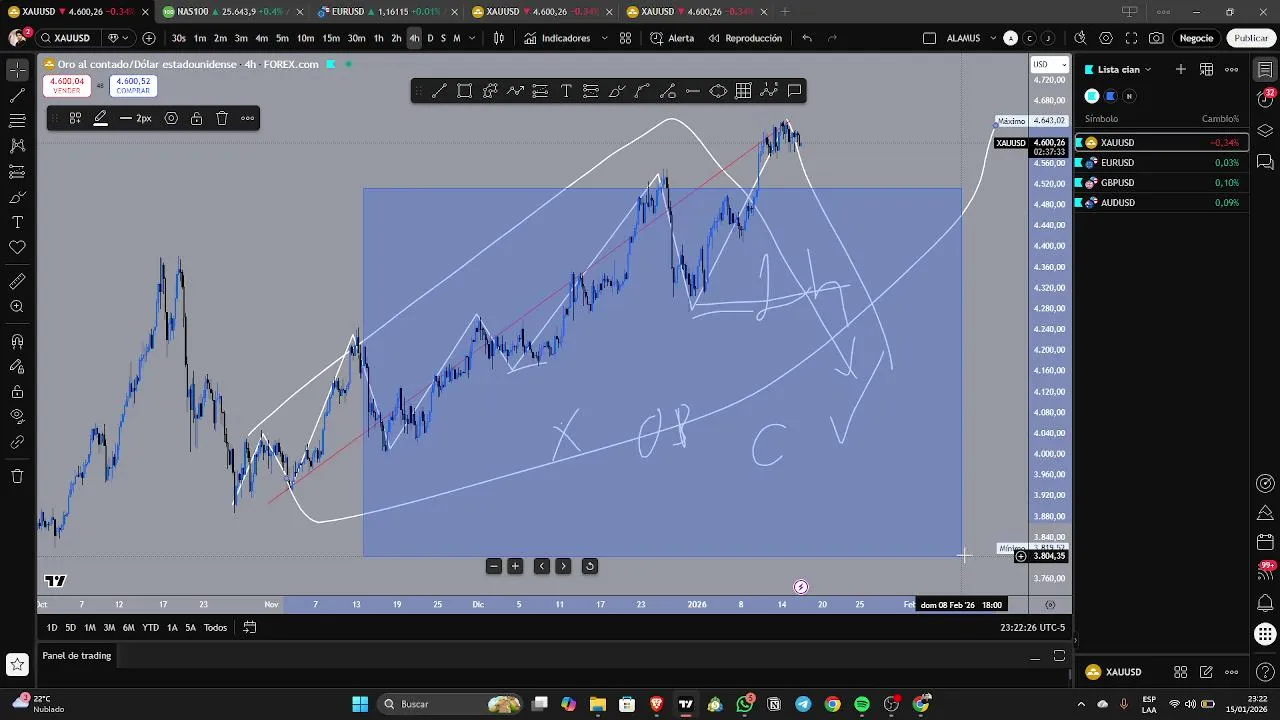Click the layout setup square icon
This screenshot has height=720, width=1280.
click(929, 38)
